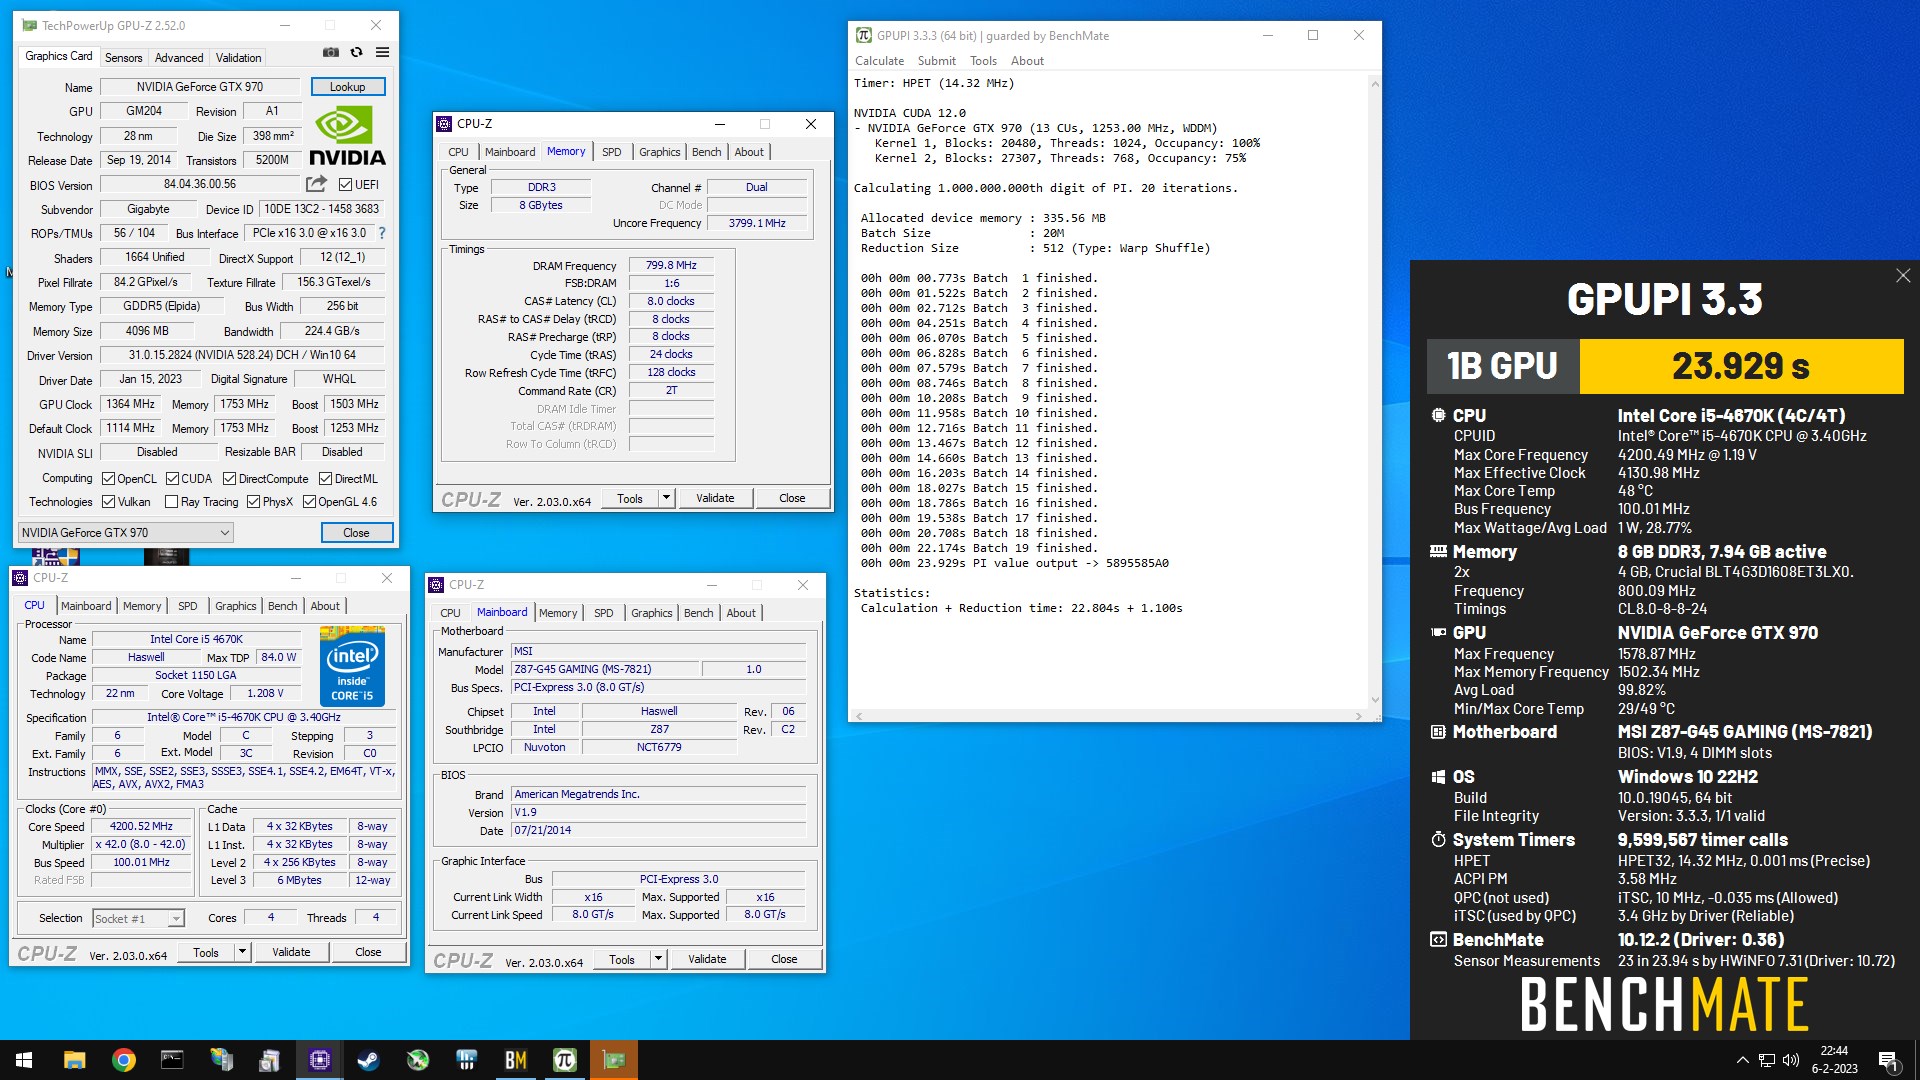Click the GPUPI vertical scrollbar track
This screenshot has width=1920, height=1080.
point(1374,392)
